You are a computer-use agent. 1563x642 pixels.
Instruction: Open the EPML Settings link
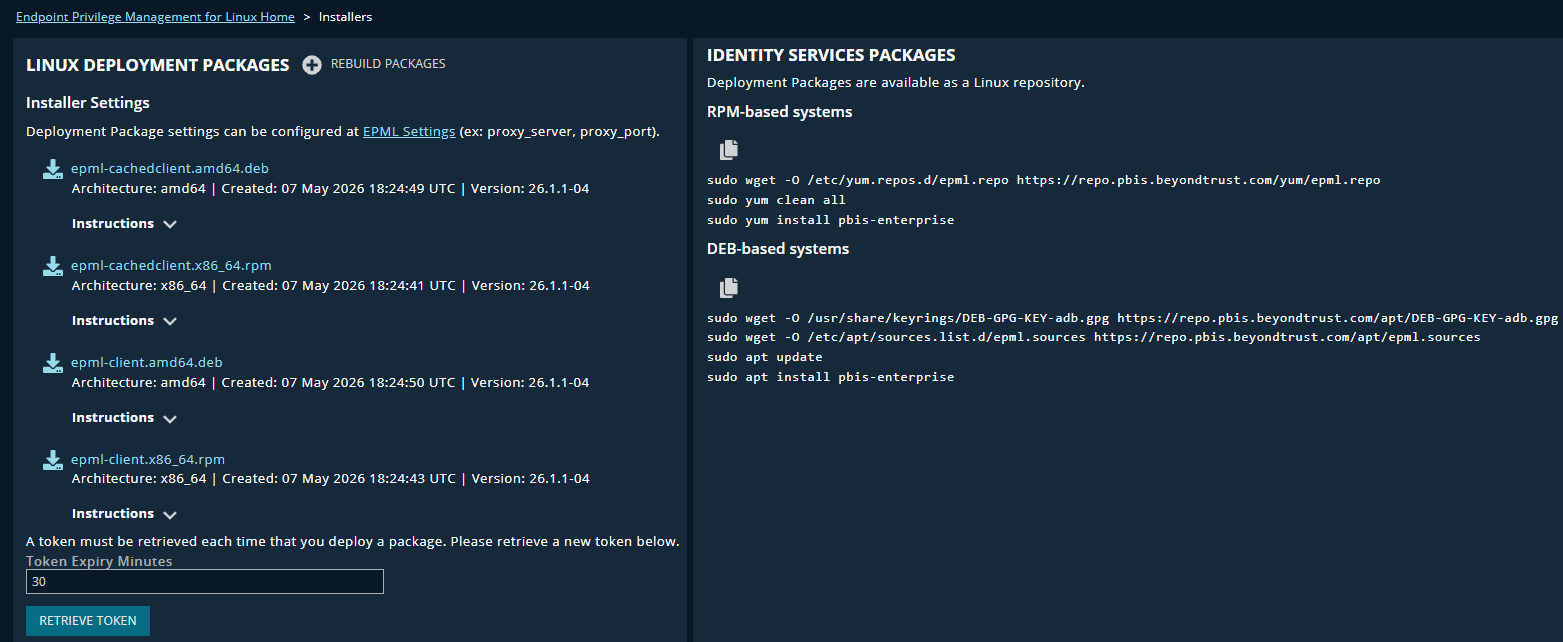point(409,131)
